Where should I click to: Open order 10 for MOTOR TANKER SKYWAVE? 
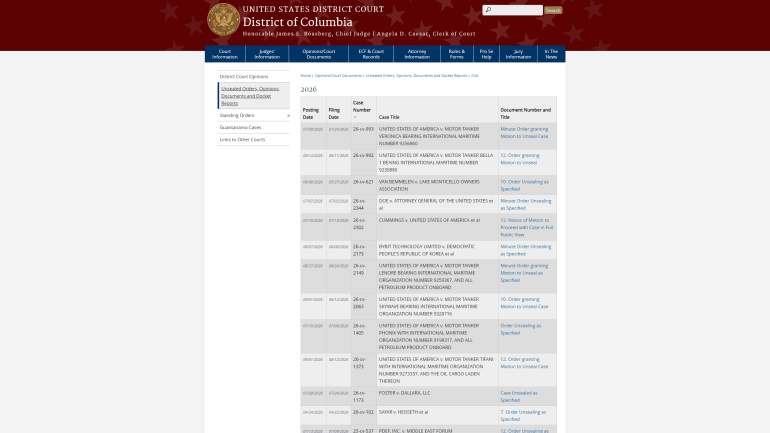[x=524, y=303]
